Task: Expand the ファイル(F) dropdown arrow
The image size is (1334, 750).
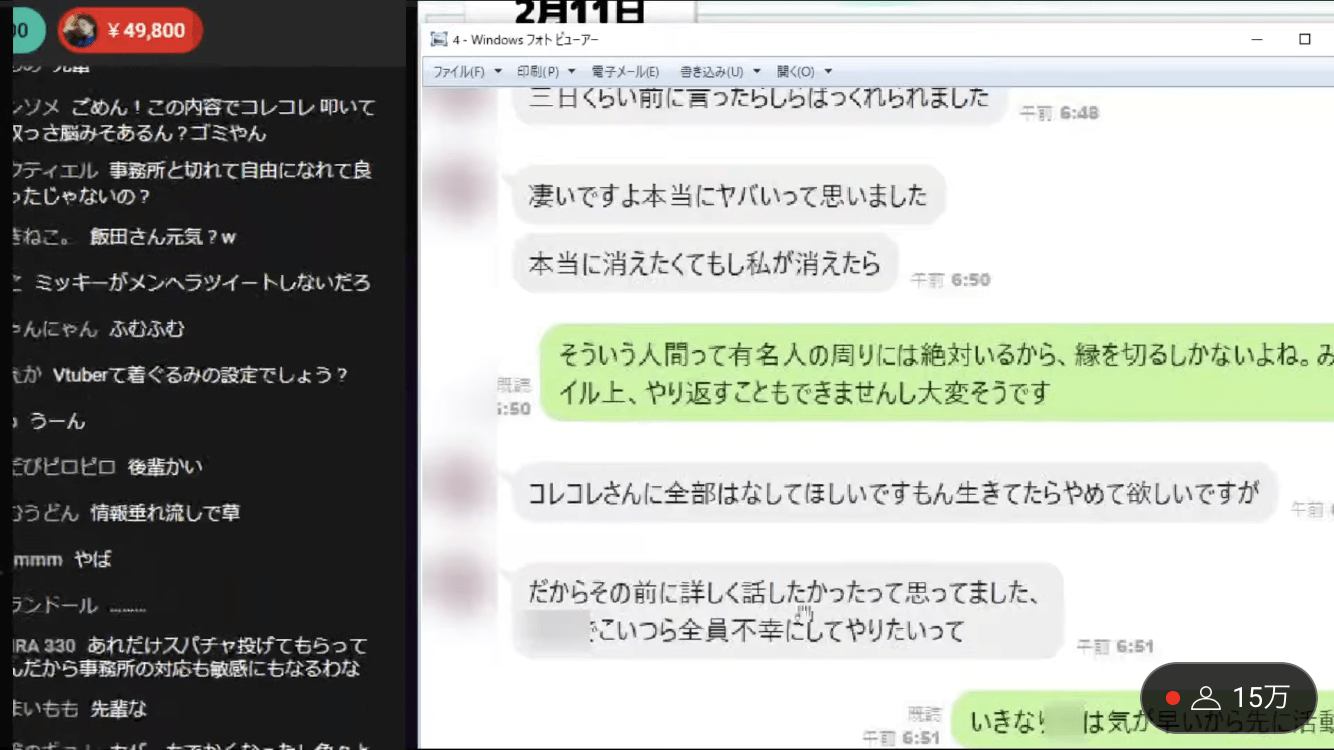Action: [498, 72]
